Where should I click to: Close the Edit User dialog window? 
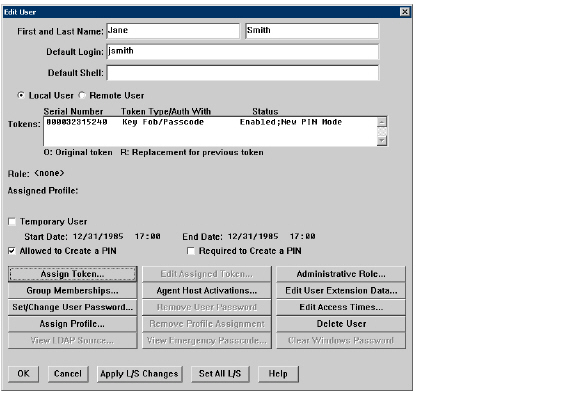click(404, 12)
